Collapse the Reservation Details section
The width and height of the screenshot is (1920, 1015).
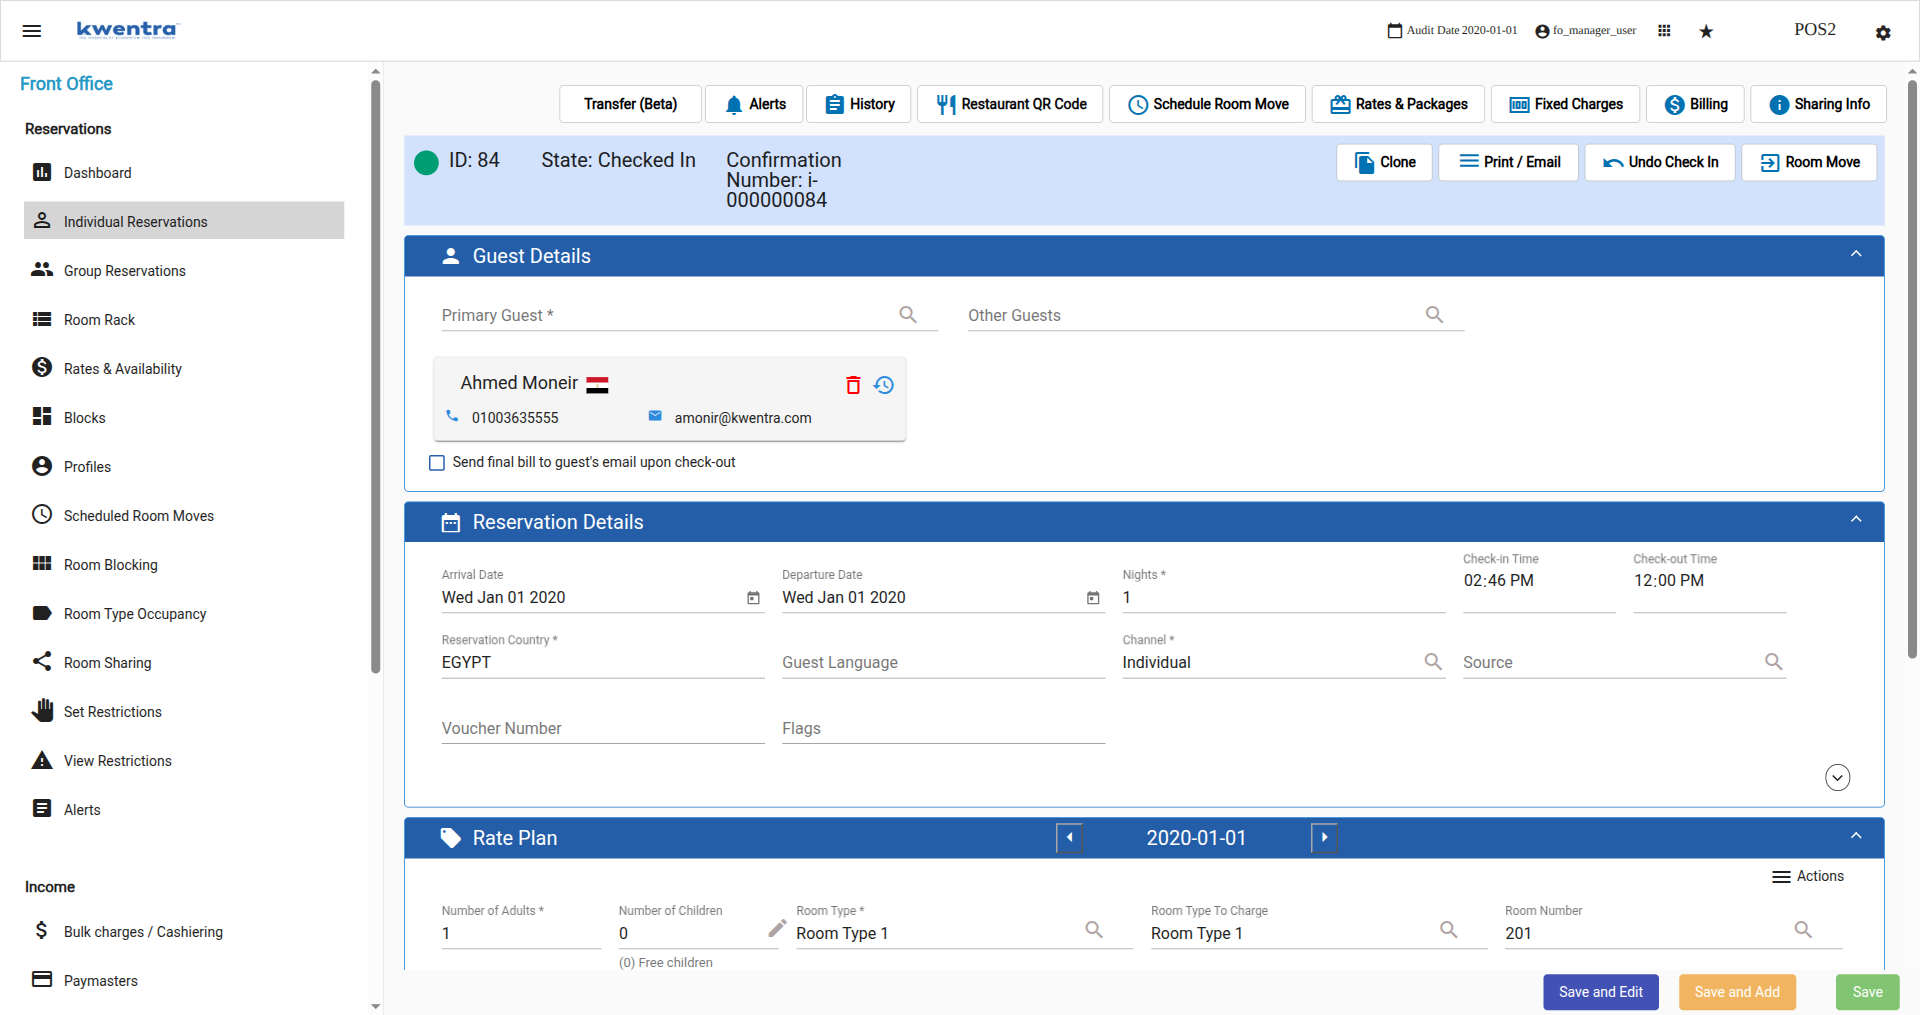(x=1856, y=520)
